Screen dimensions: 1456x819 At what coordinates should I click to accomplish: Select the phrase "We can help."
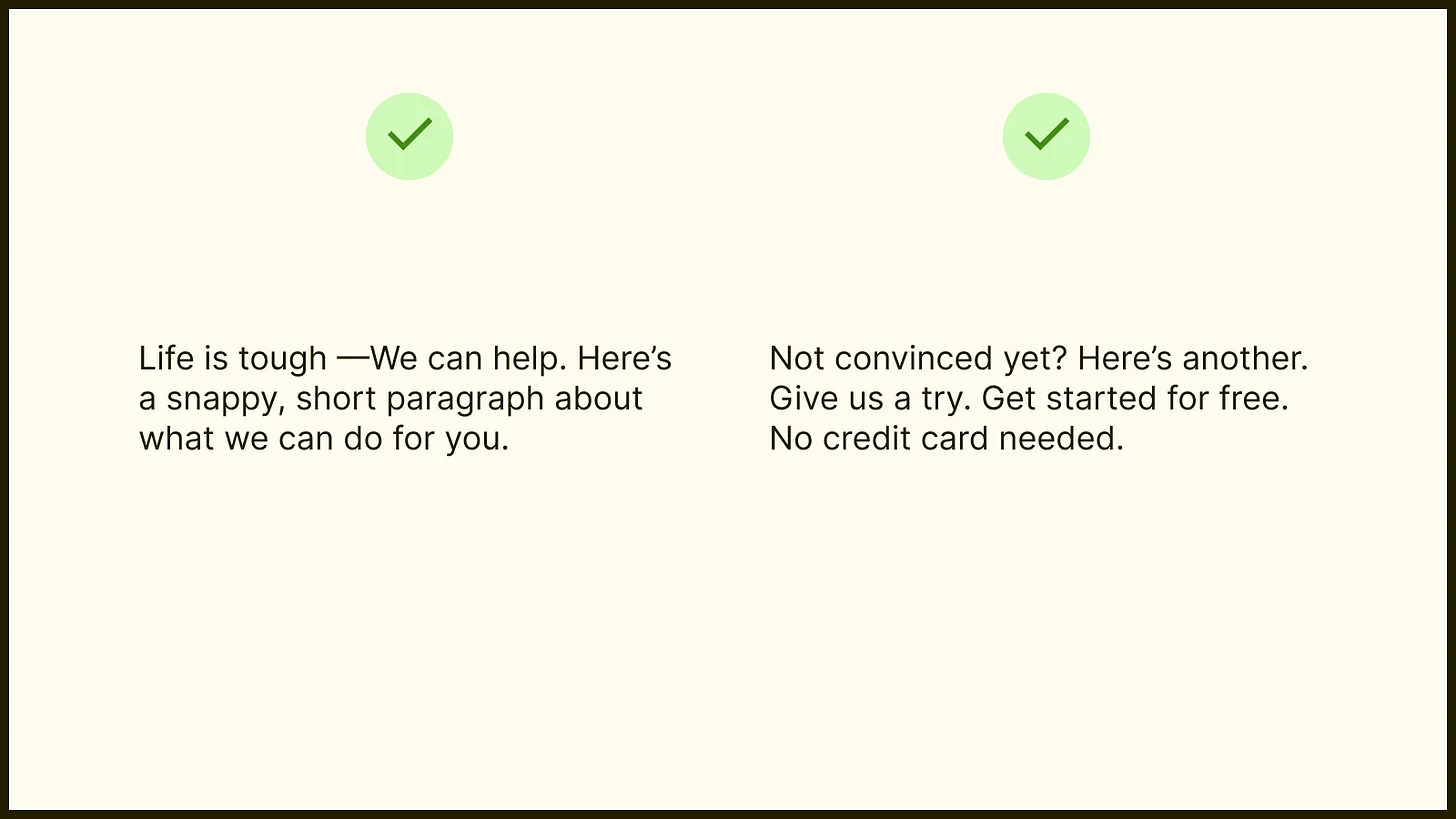click(x=469, y=358)
